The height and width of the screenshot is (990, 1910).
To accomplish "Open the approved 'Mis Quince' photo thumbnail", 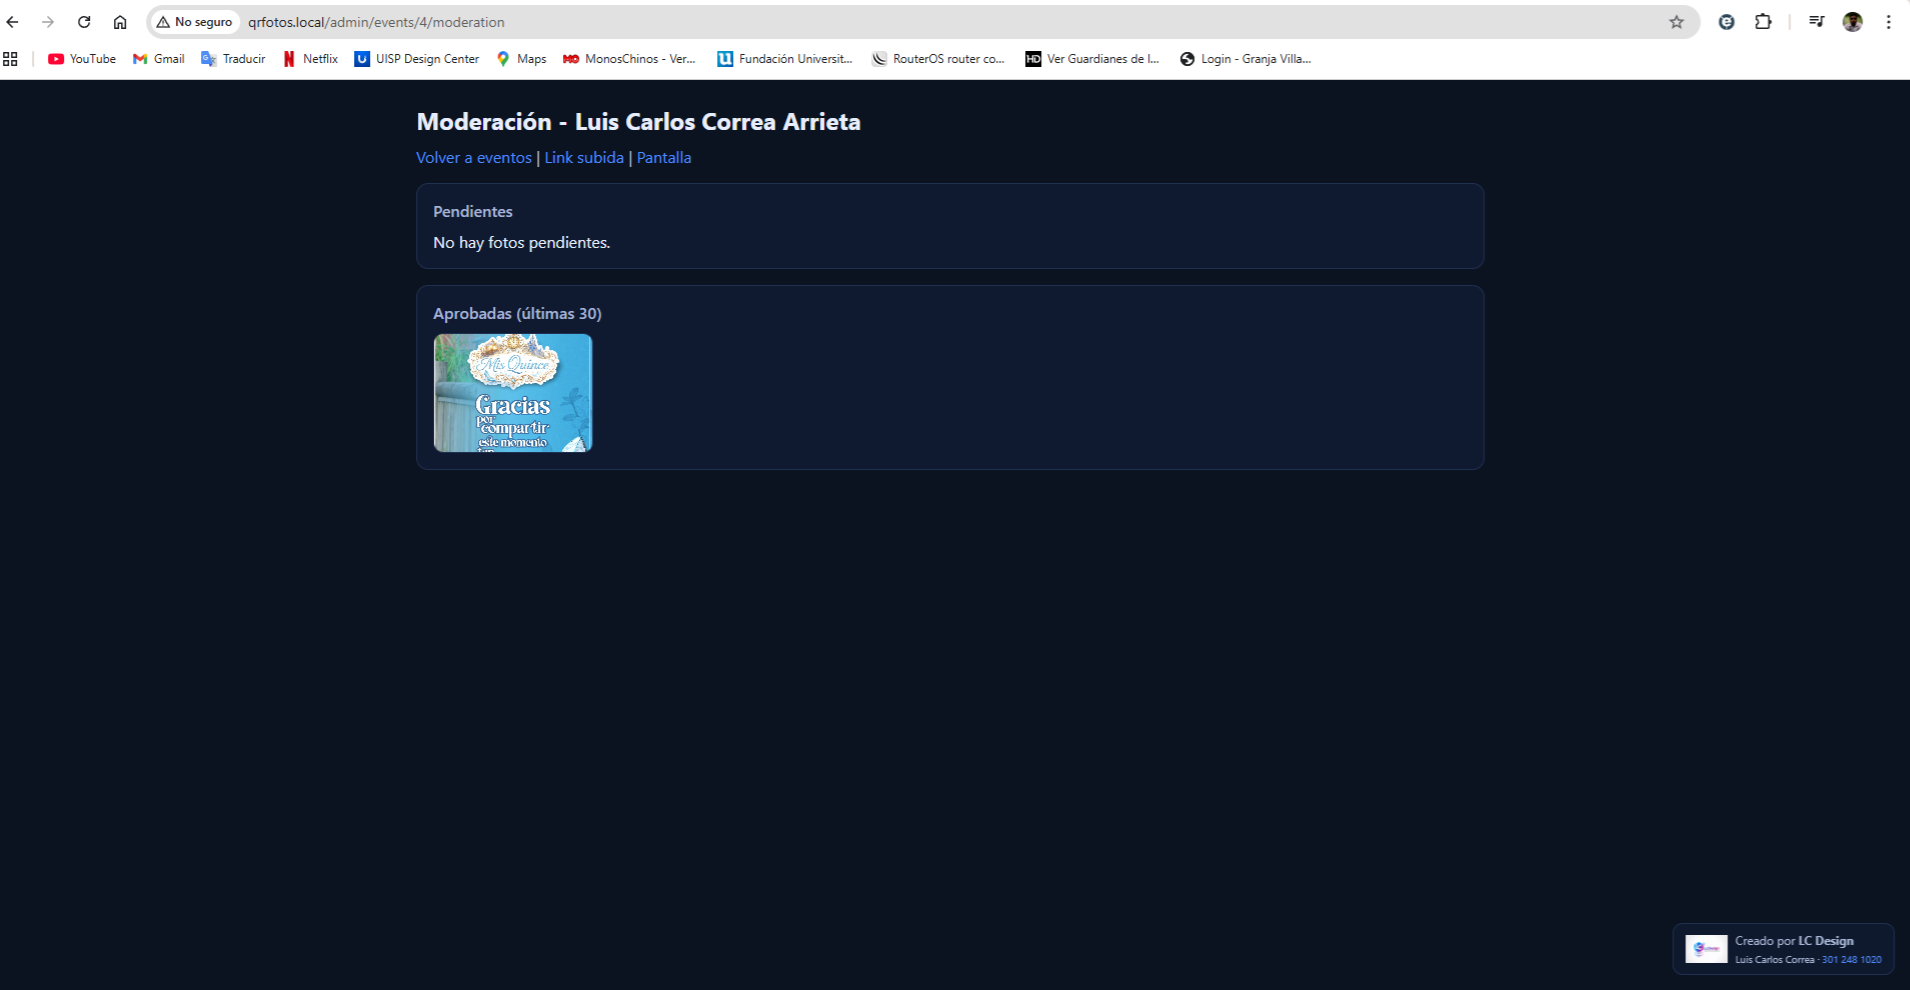I will click(512, 393).
